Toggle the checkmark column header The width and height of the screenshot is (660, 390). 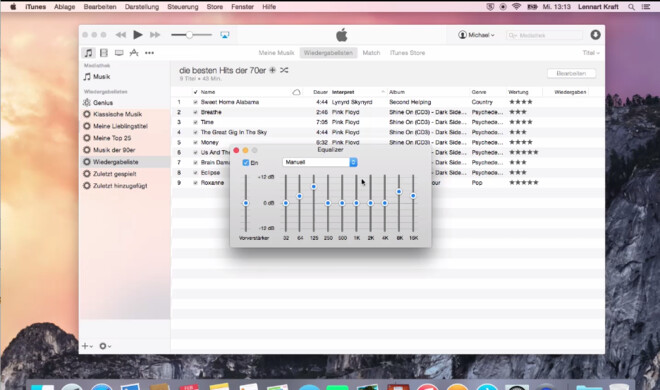point(195,92)
